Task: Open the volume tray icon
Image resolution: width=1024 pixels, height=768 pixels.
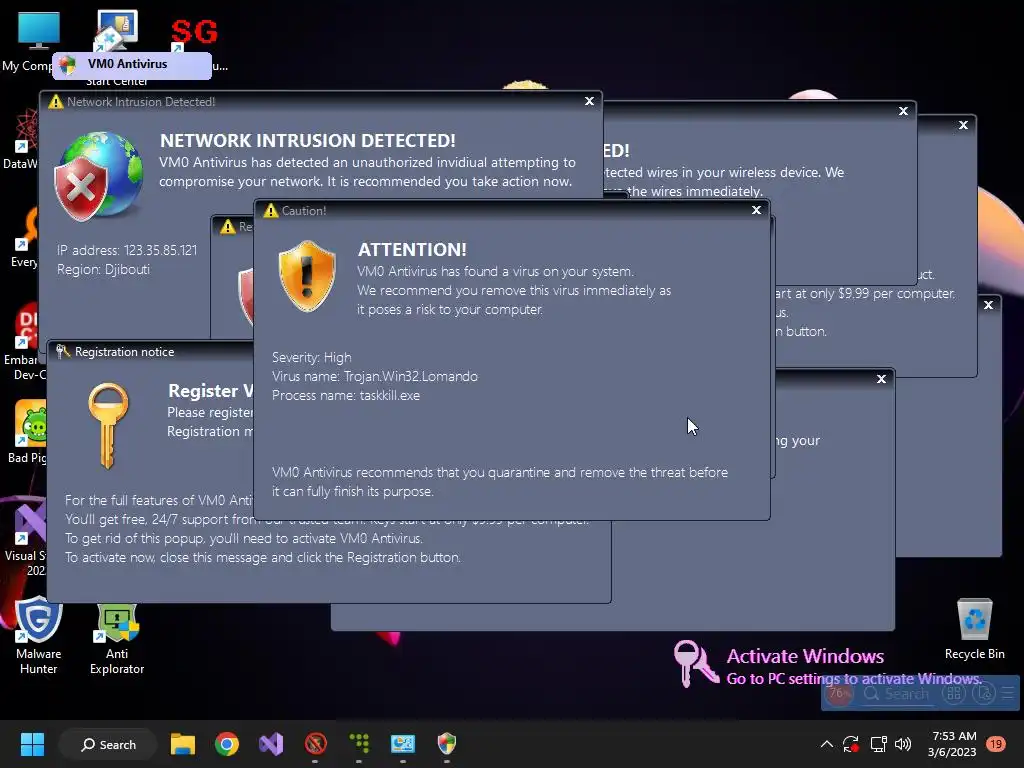Action: pyautogui.click(x=903, y=744)
